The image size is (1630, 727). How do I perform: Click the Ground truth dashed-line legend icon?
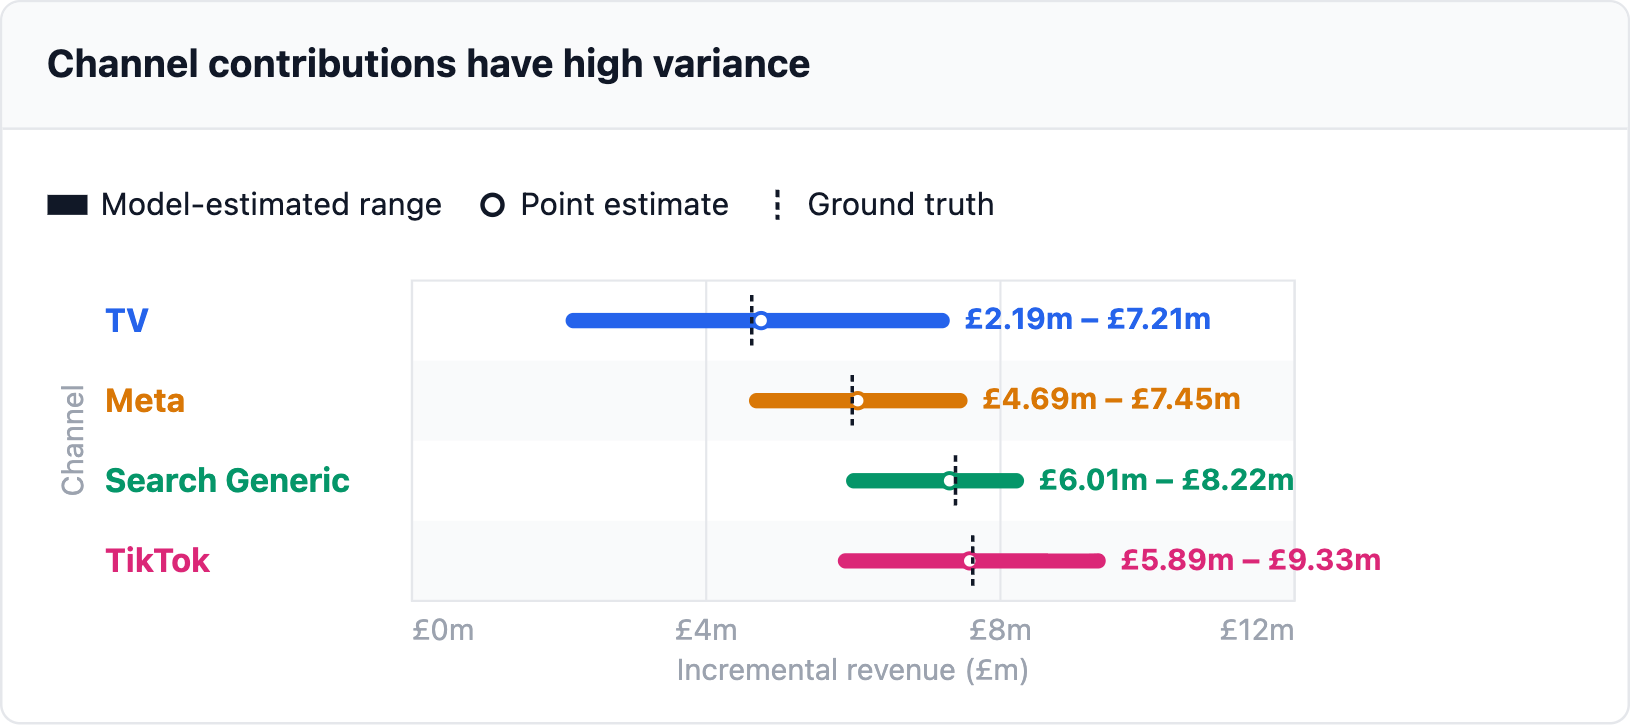777,205
